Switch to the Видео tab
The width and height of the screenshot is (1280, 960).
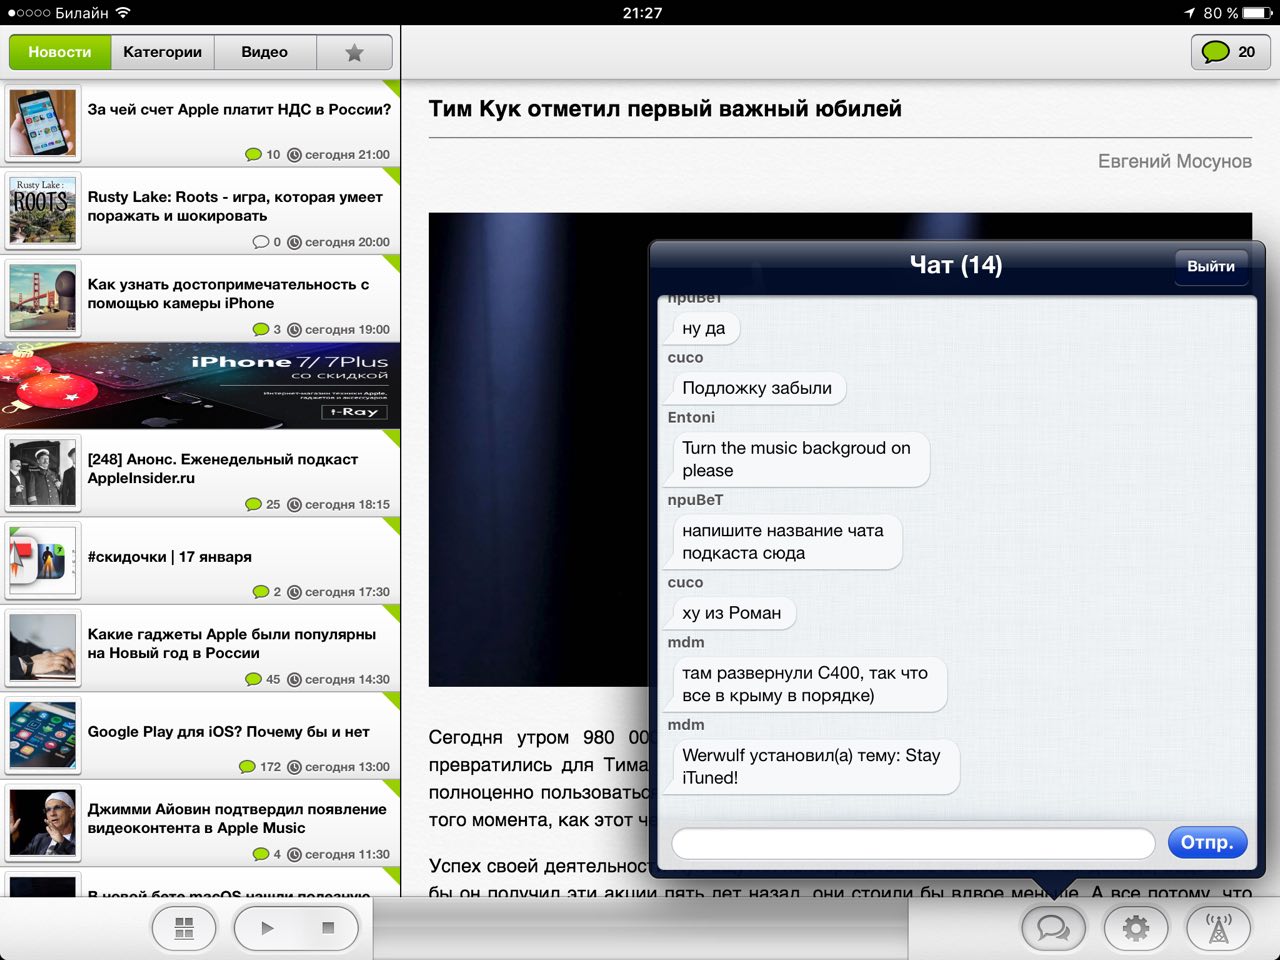click(x=265, y=52)
